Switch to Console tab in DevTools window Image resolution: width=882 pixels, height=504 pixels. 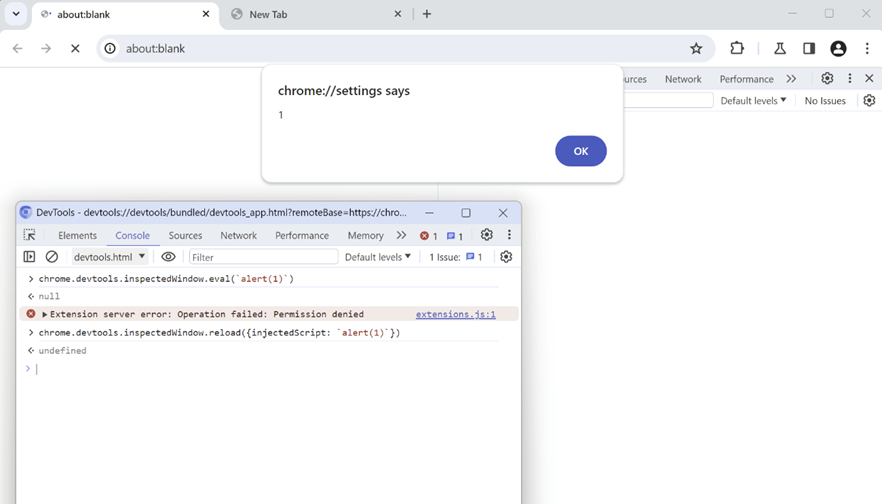(132, 236)
